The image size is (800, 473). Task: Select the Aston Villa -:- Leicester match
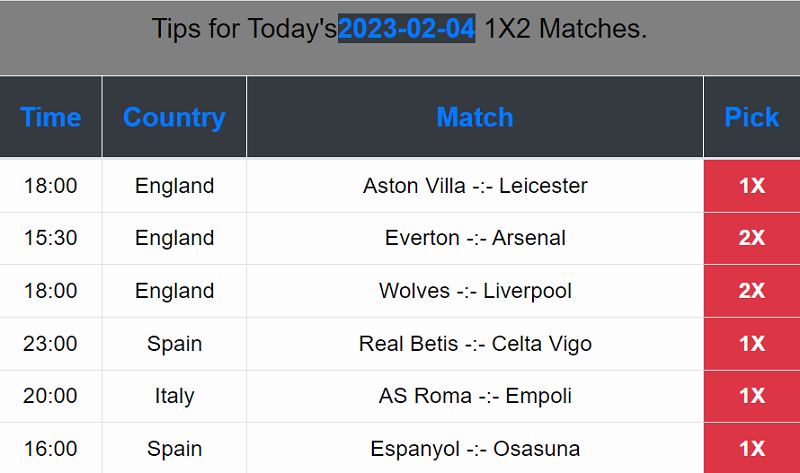point(475,186)
